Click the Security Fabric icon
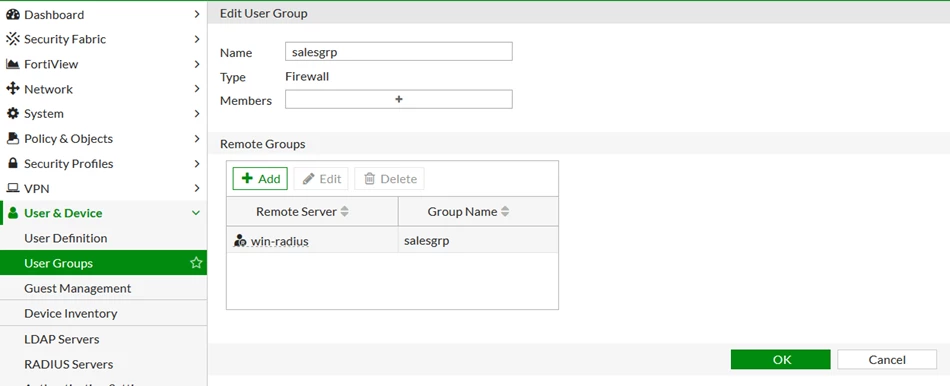The image size is (950, 386). click(x=13, y=39)
